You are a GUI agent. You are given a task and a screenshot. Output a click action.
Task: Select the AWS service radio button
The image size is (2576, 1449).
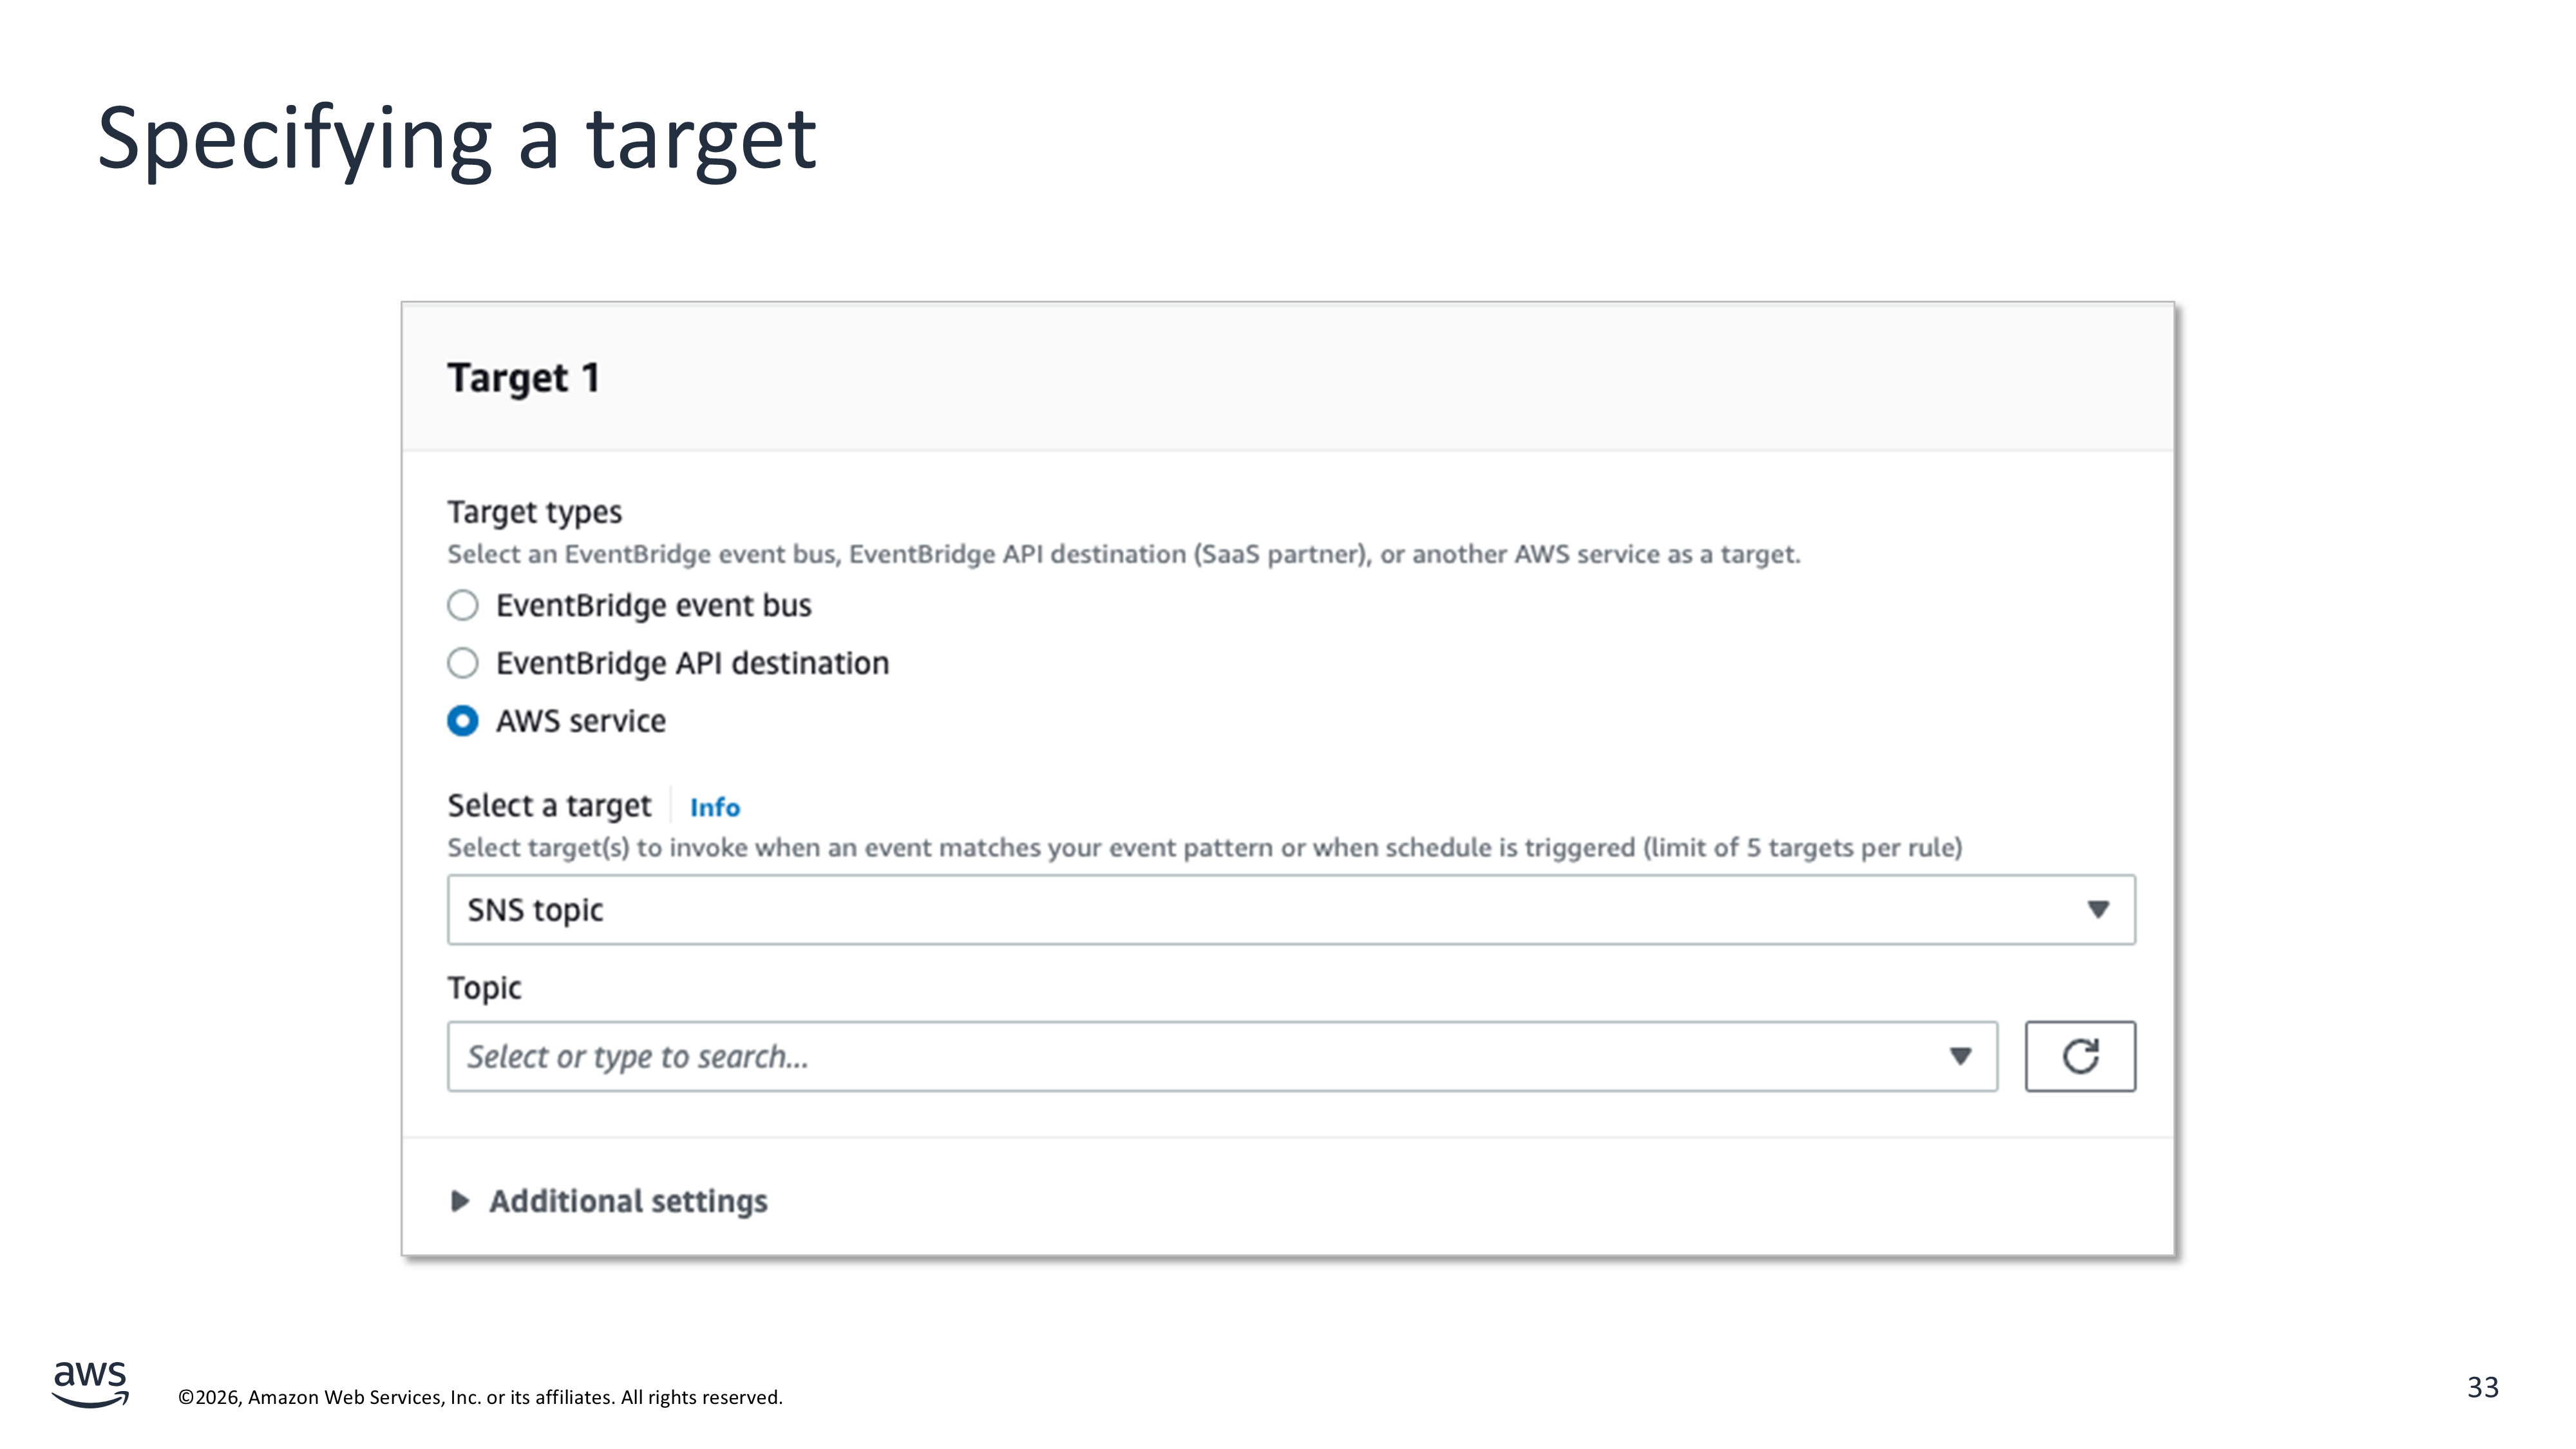click(462, 721)
